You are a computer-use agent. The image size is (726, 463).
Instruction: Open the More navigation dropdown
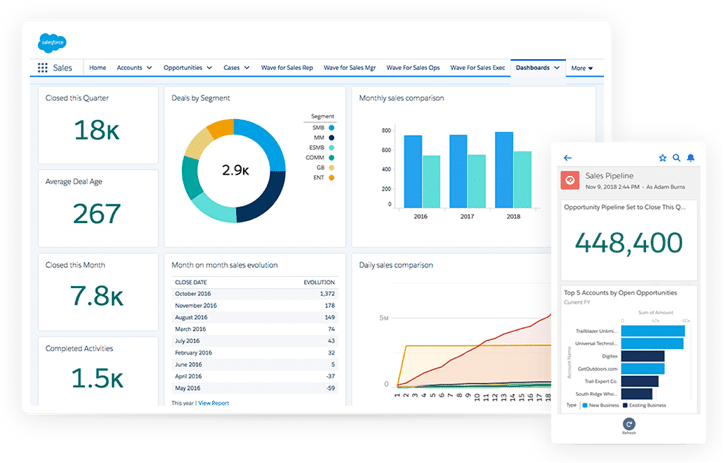(581, 68)
